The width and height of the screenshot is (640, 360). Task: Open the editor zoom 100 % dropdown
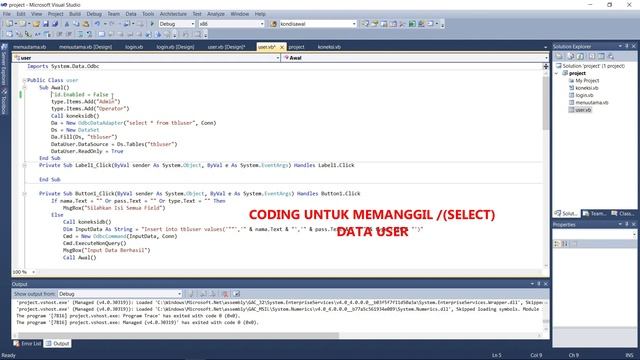click(33, 272)
